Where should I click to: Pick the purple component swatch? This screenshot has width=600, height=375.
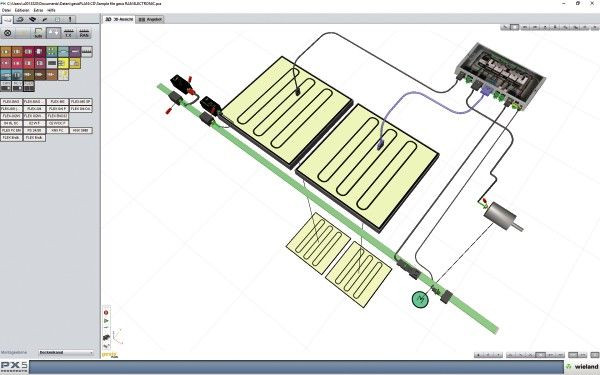tap(75, 51)
